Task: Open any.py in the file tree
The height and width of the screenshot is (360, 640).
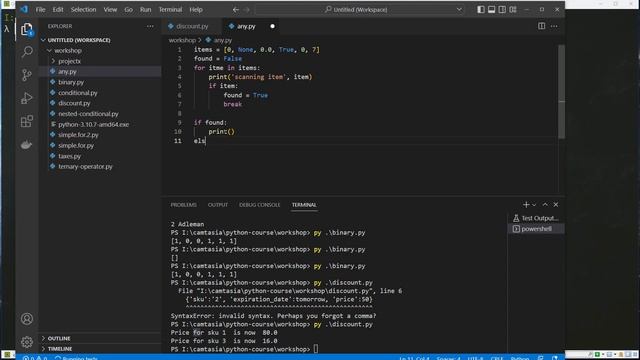Action: point(100,71)
